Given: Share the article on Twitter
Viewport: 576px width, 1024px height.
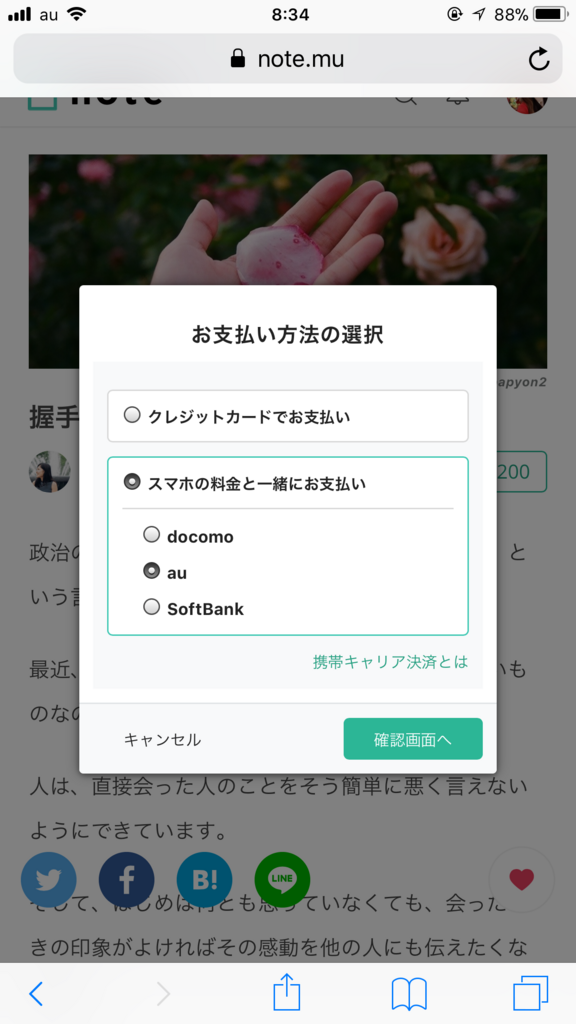Looking at the screenshot, I should point(48,880).
